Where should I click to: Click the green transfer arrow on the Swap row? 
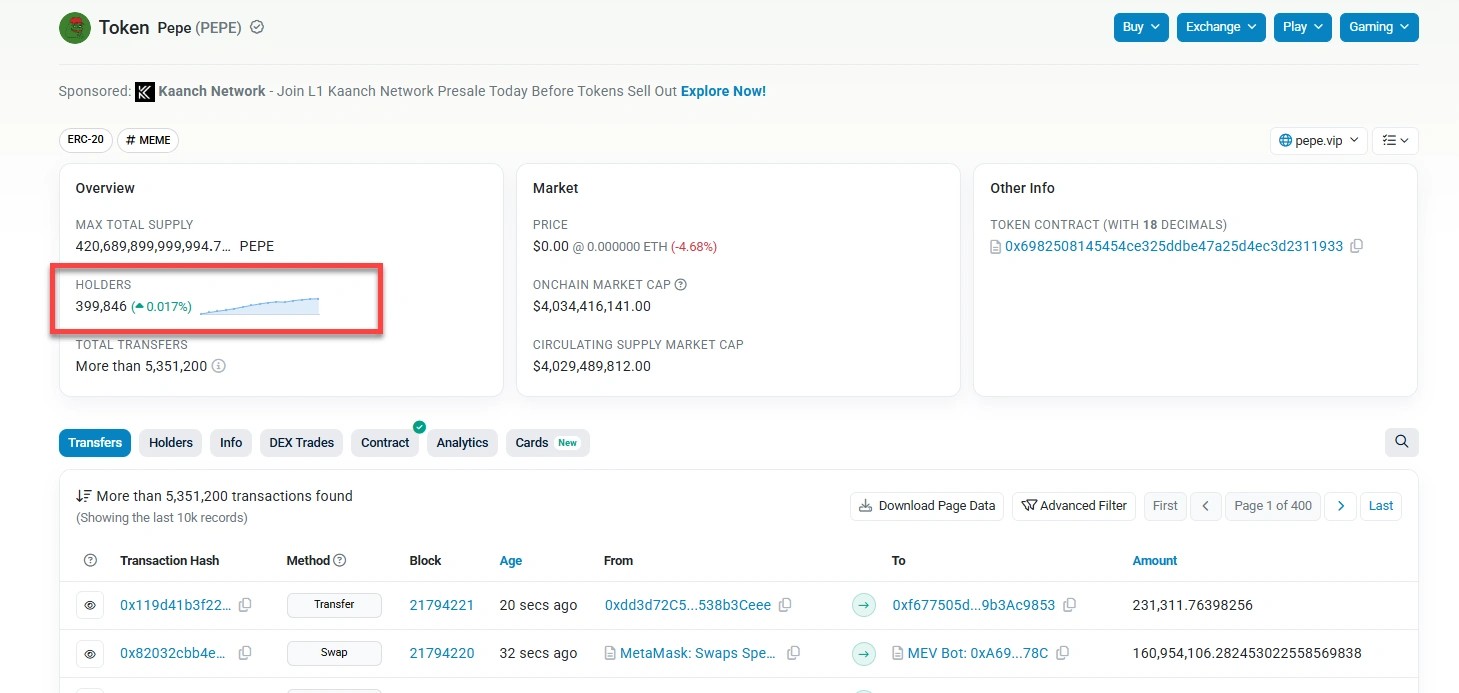click(863, 653)
